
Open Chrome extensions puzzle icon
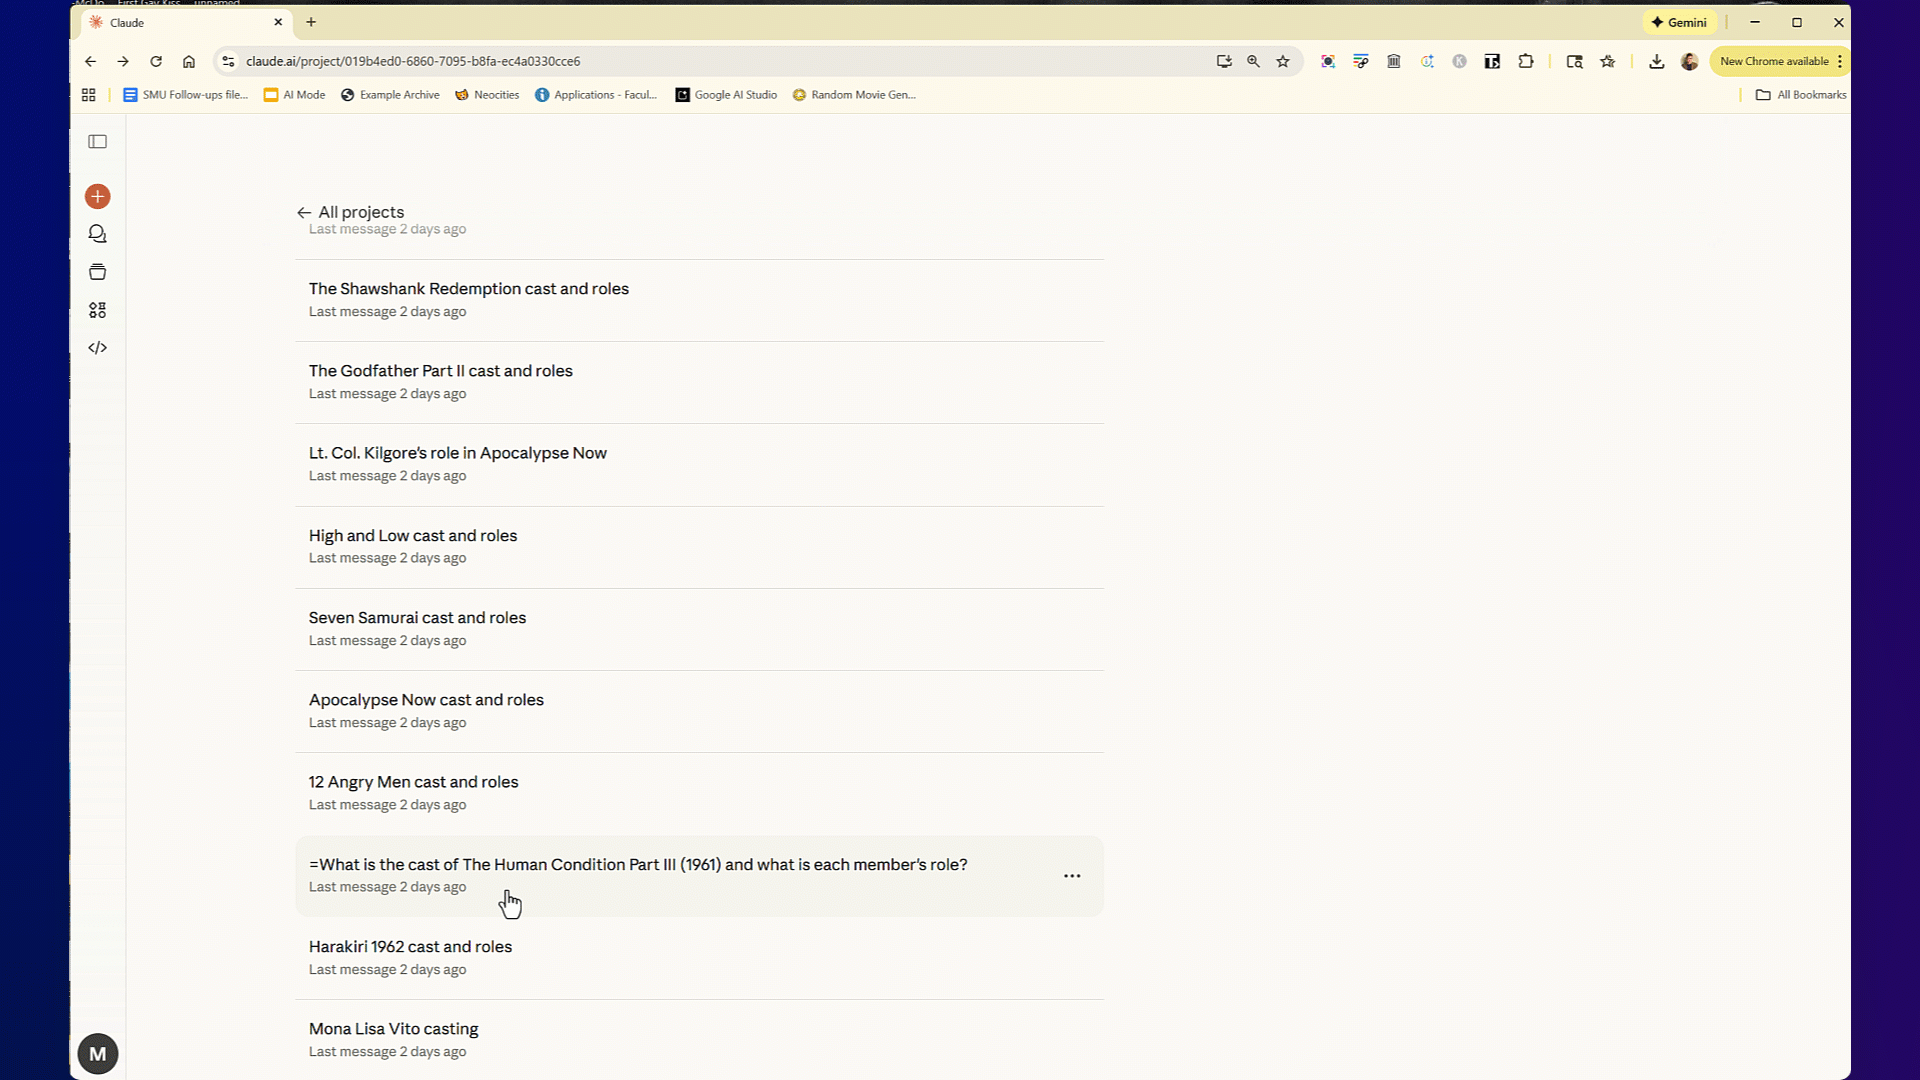[1525, 61]
